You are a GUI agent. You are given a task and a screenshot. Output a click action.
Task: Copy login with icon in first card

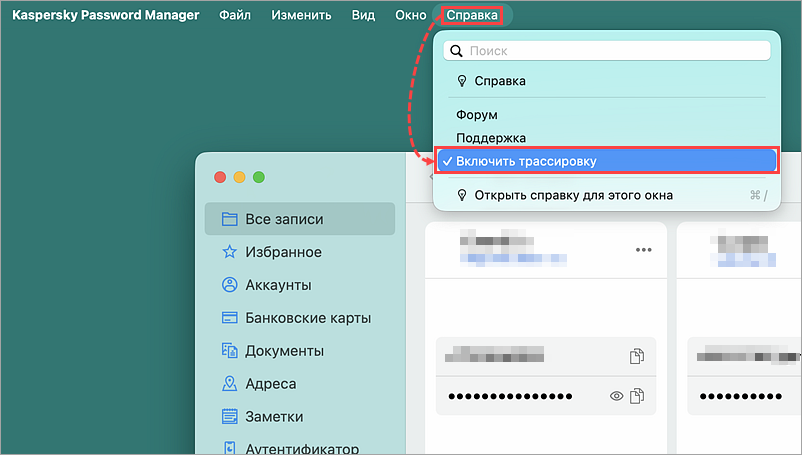tap(637, 356)
